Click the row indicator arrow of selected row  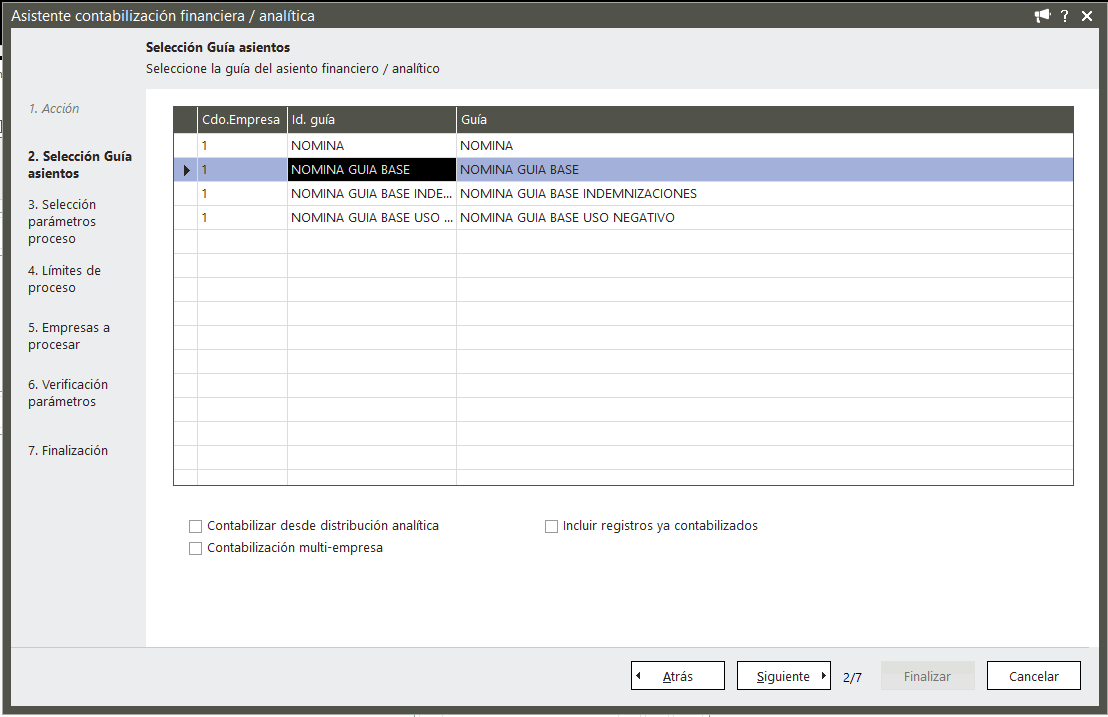click(186, 170)
